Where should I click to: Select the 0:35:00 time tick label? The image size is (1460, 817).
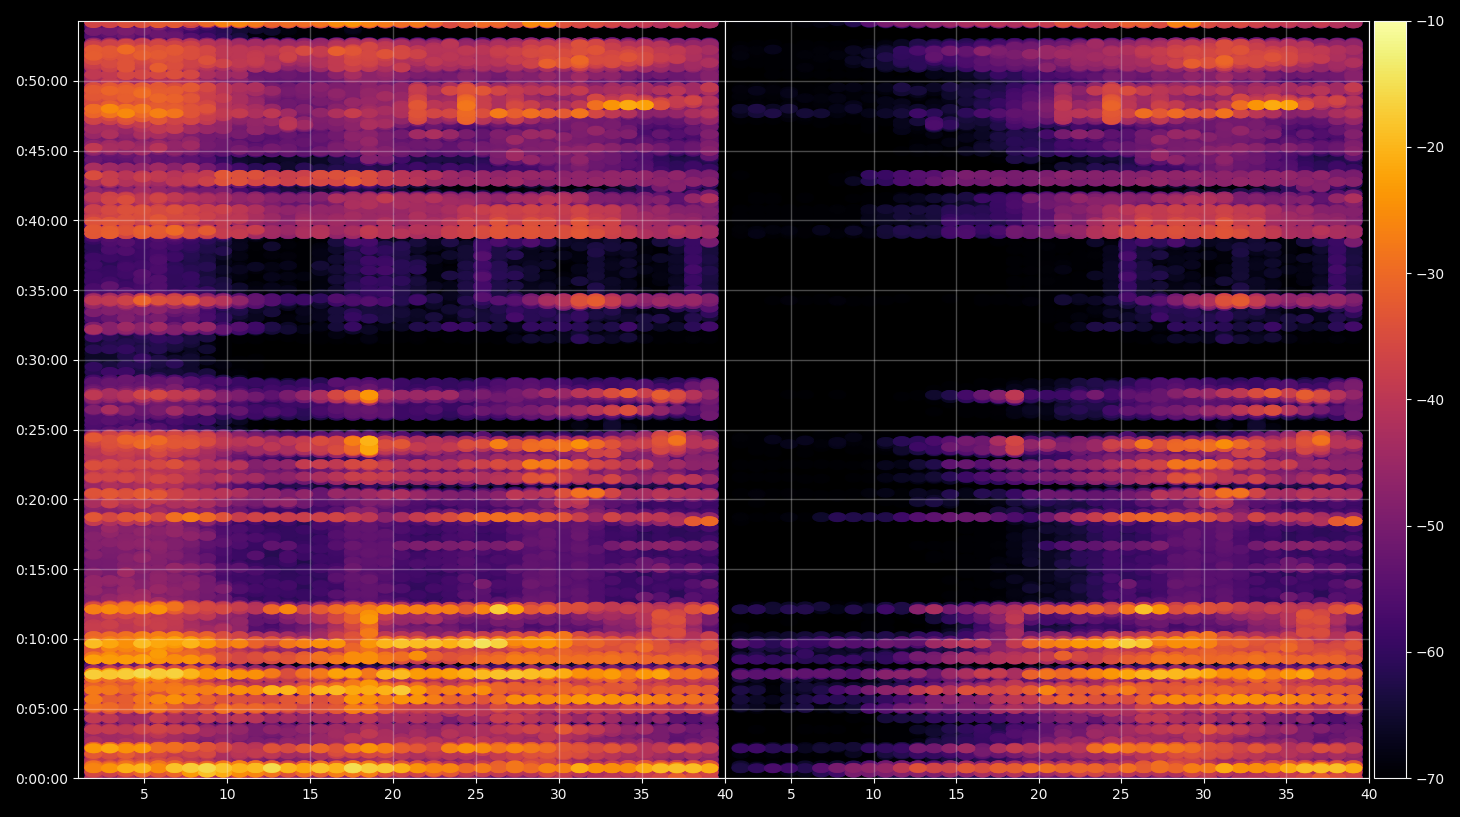pyautogui.click(x=42, y=291)
